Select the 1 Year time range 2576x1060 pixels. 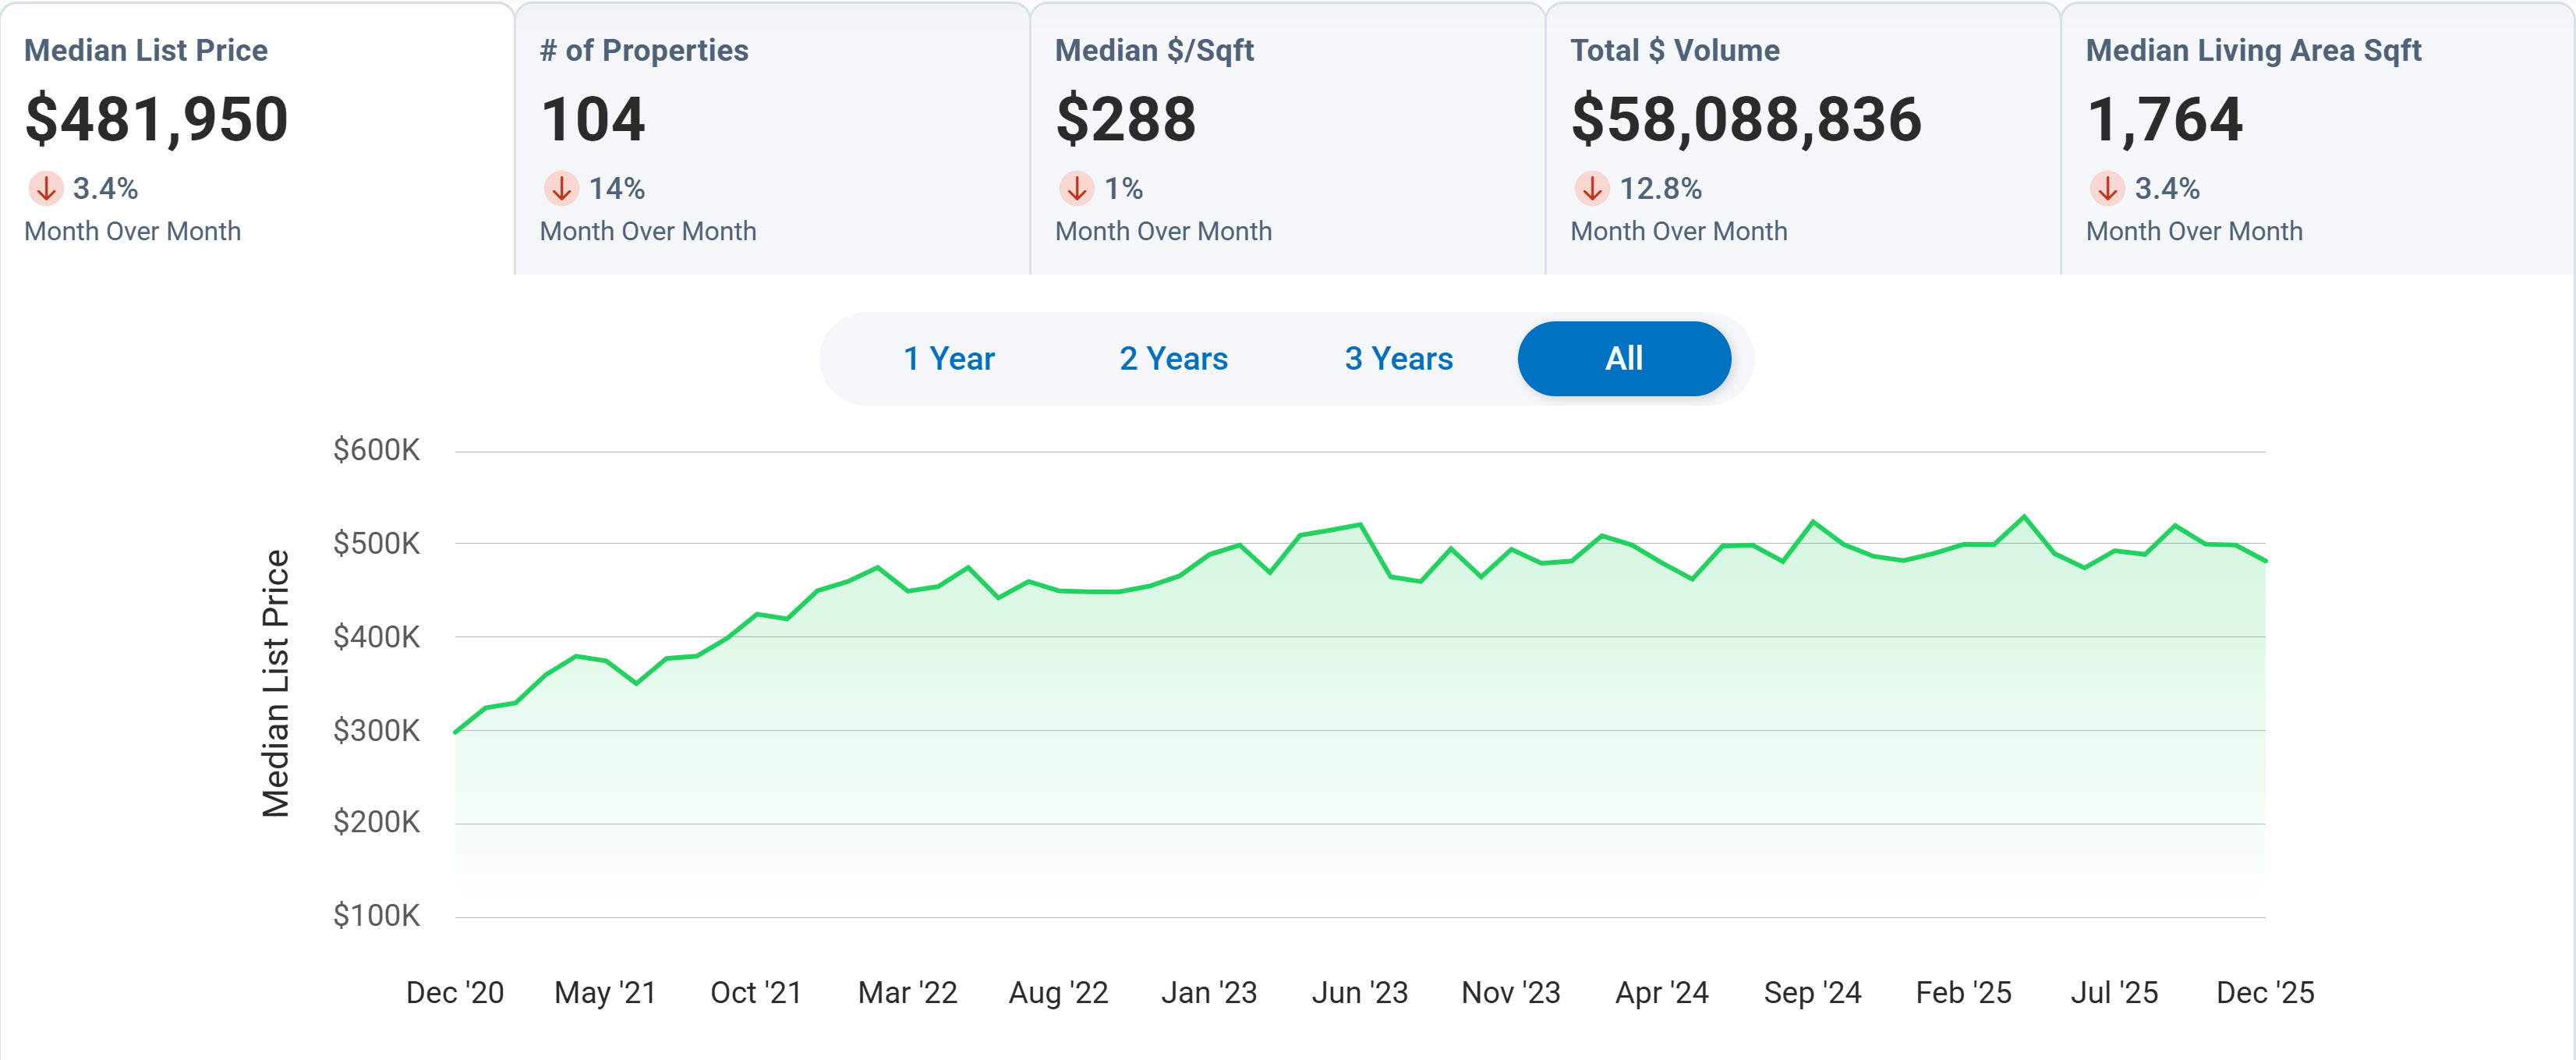948,359
